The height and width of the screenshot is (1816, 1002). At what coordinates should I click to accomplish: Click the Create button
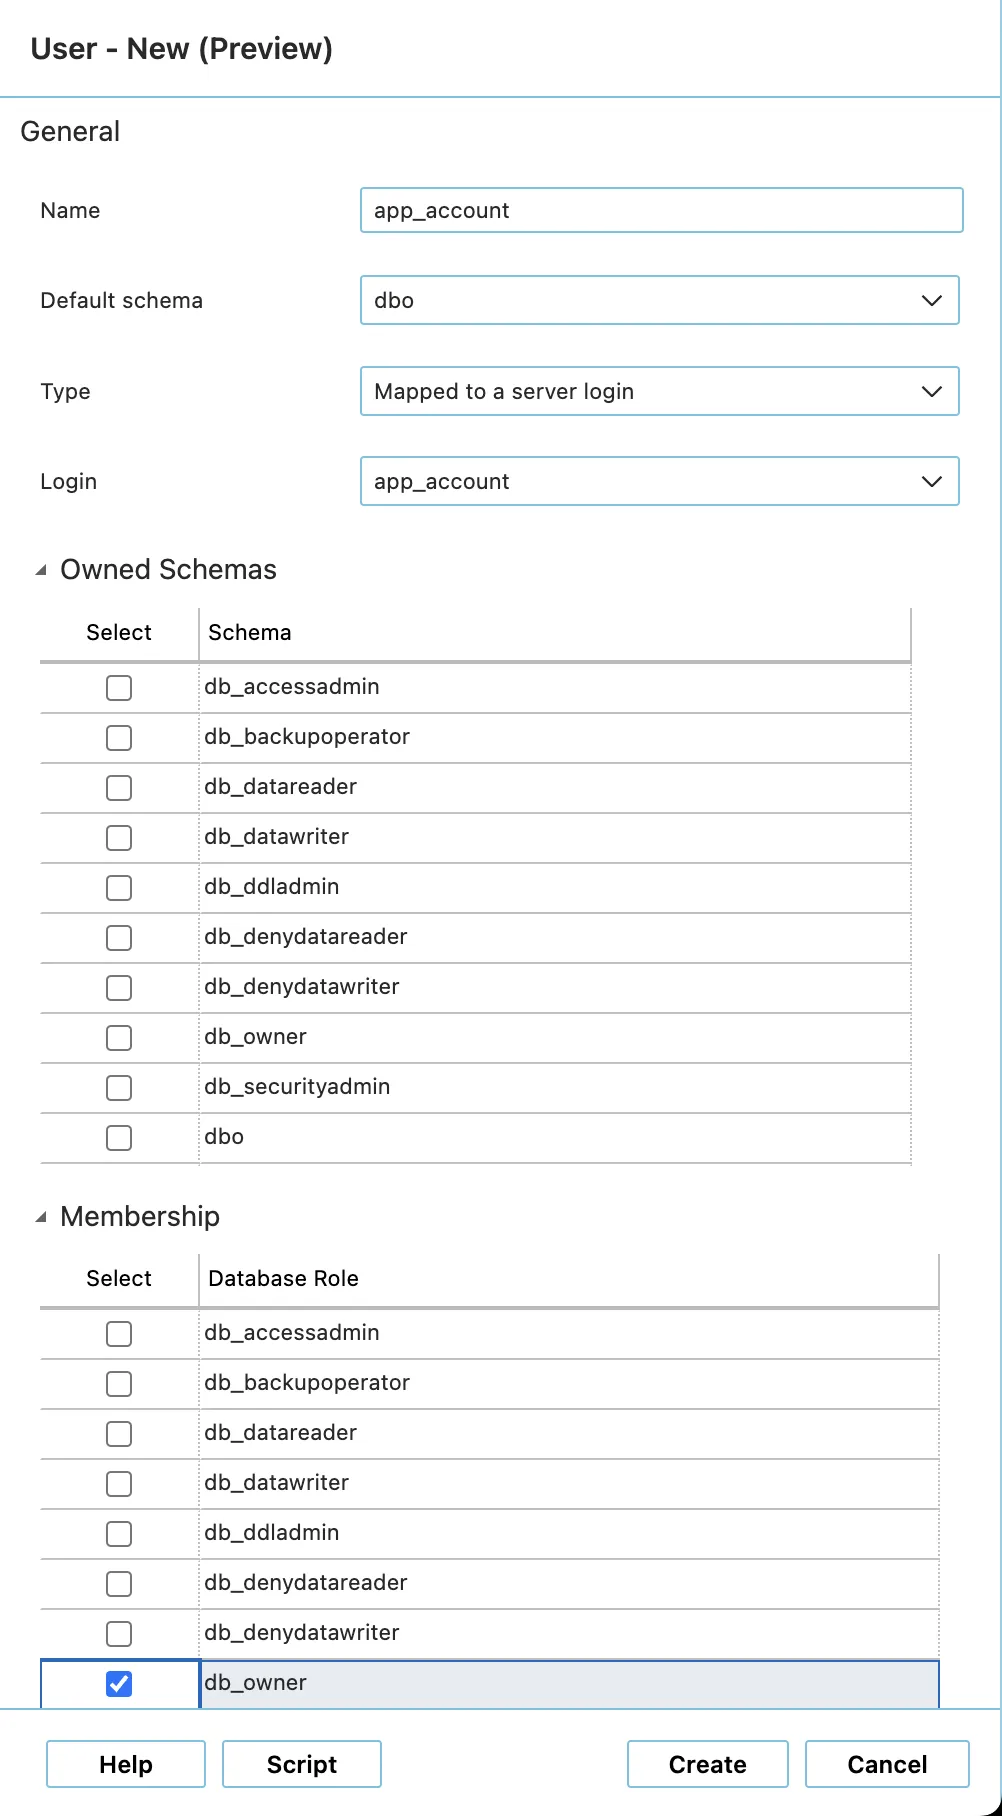coord(708,1764)
